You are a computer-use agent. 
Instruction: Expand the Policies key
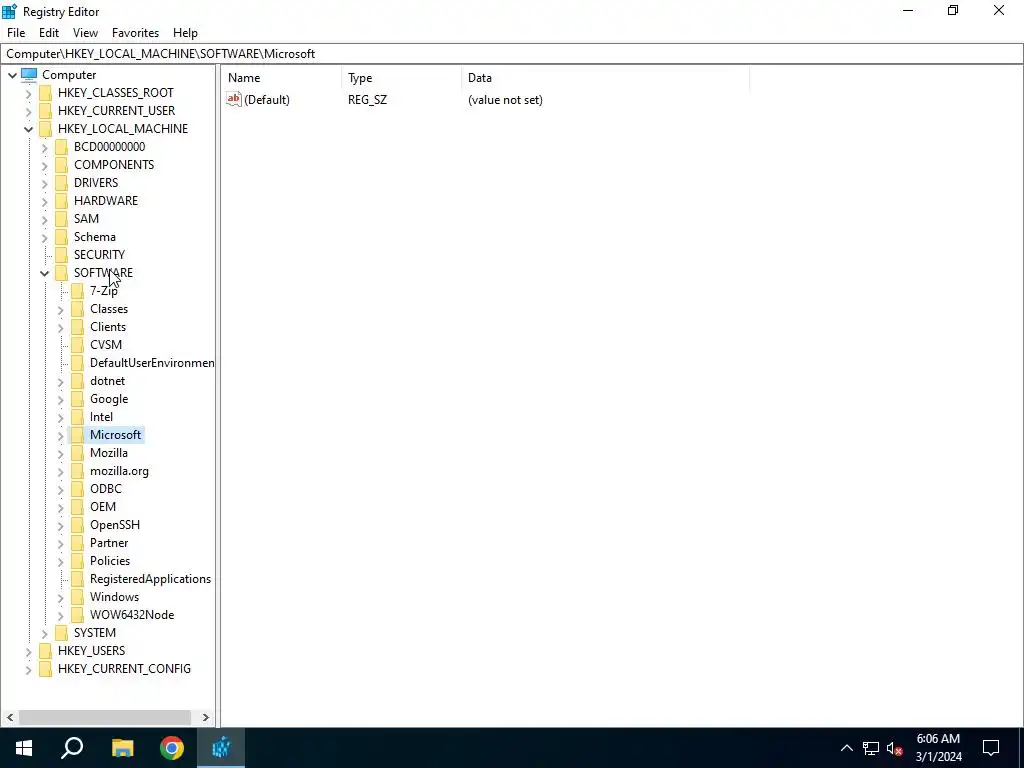coord(60,561)
